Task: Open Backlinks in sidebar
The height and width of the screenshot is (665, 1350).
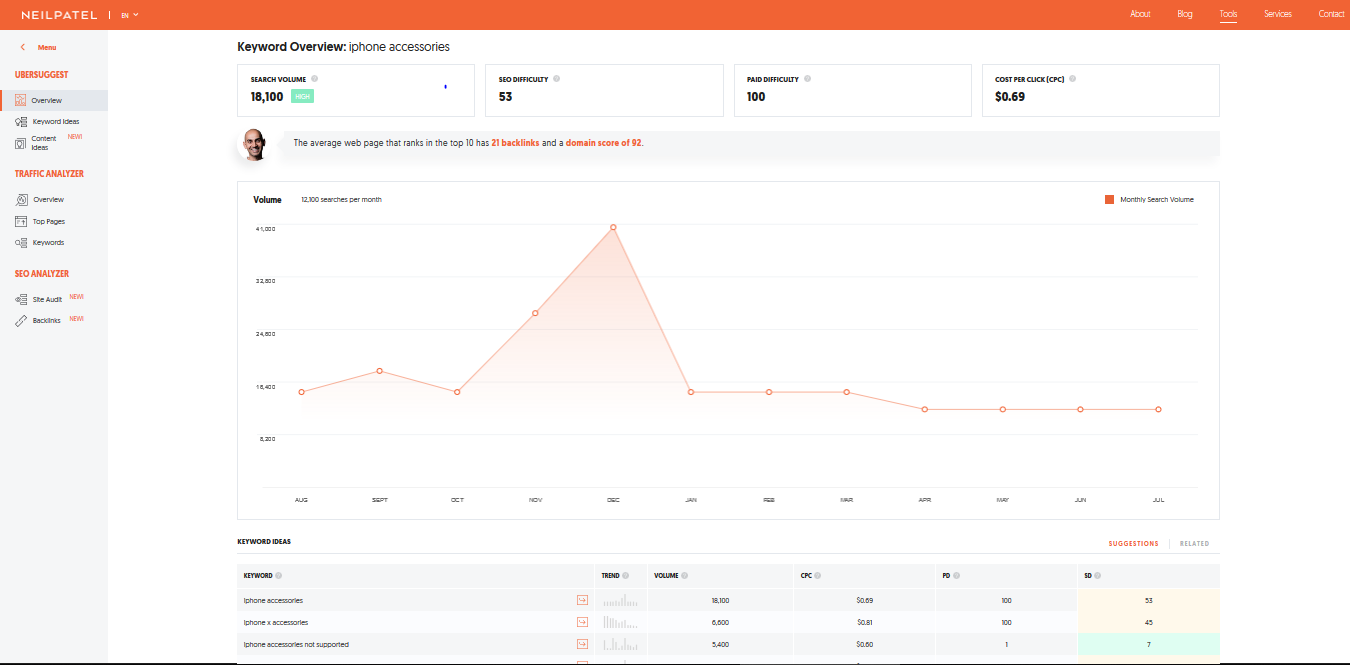Action: [x=47, y=321]
